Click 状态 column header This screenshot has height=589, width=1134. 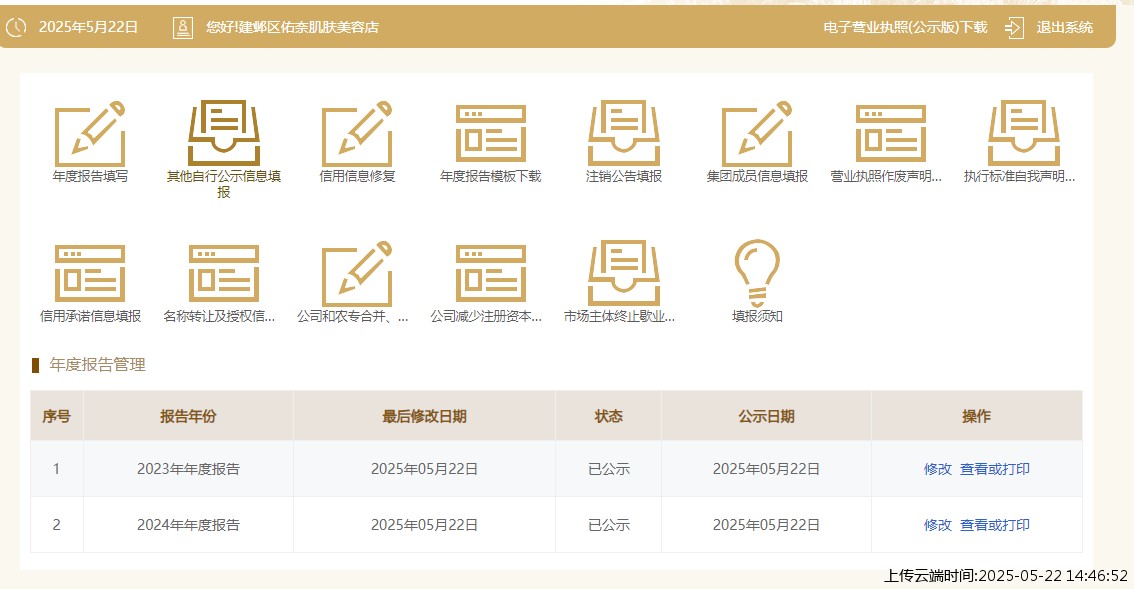pos(609,416)
